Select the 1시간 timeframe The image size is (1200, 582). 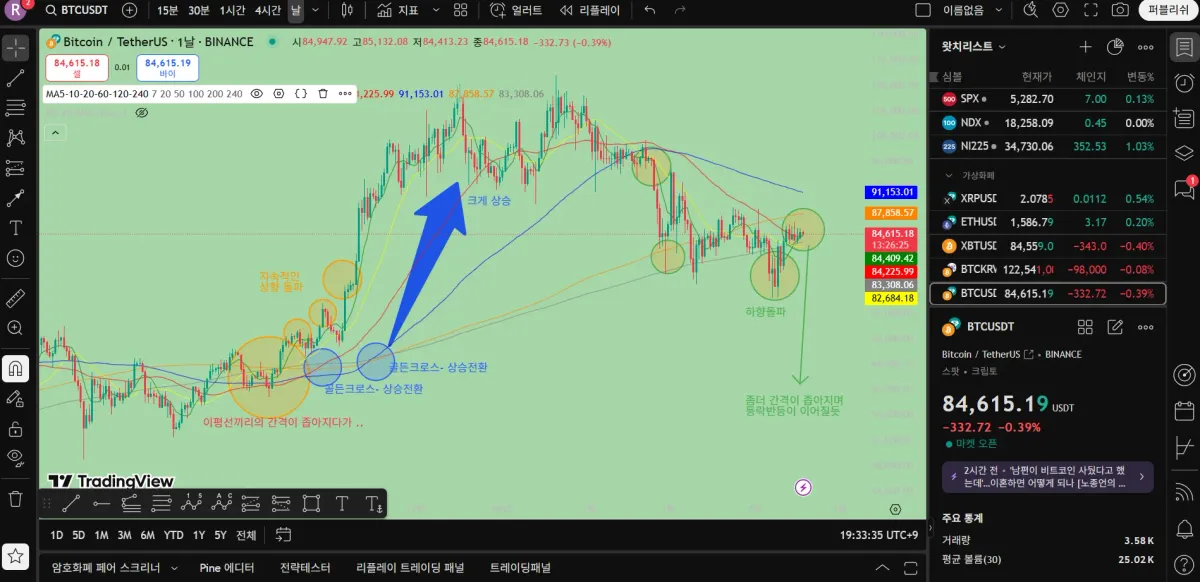click(232, 10)
